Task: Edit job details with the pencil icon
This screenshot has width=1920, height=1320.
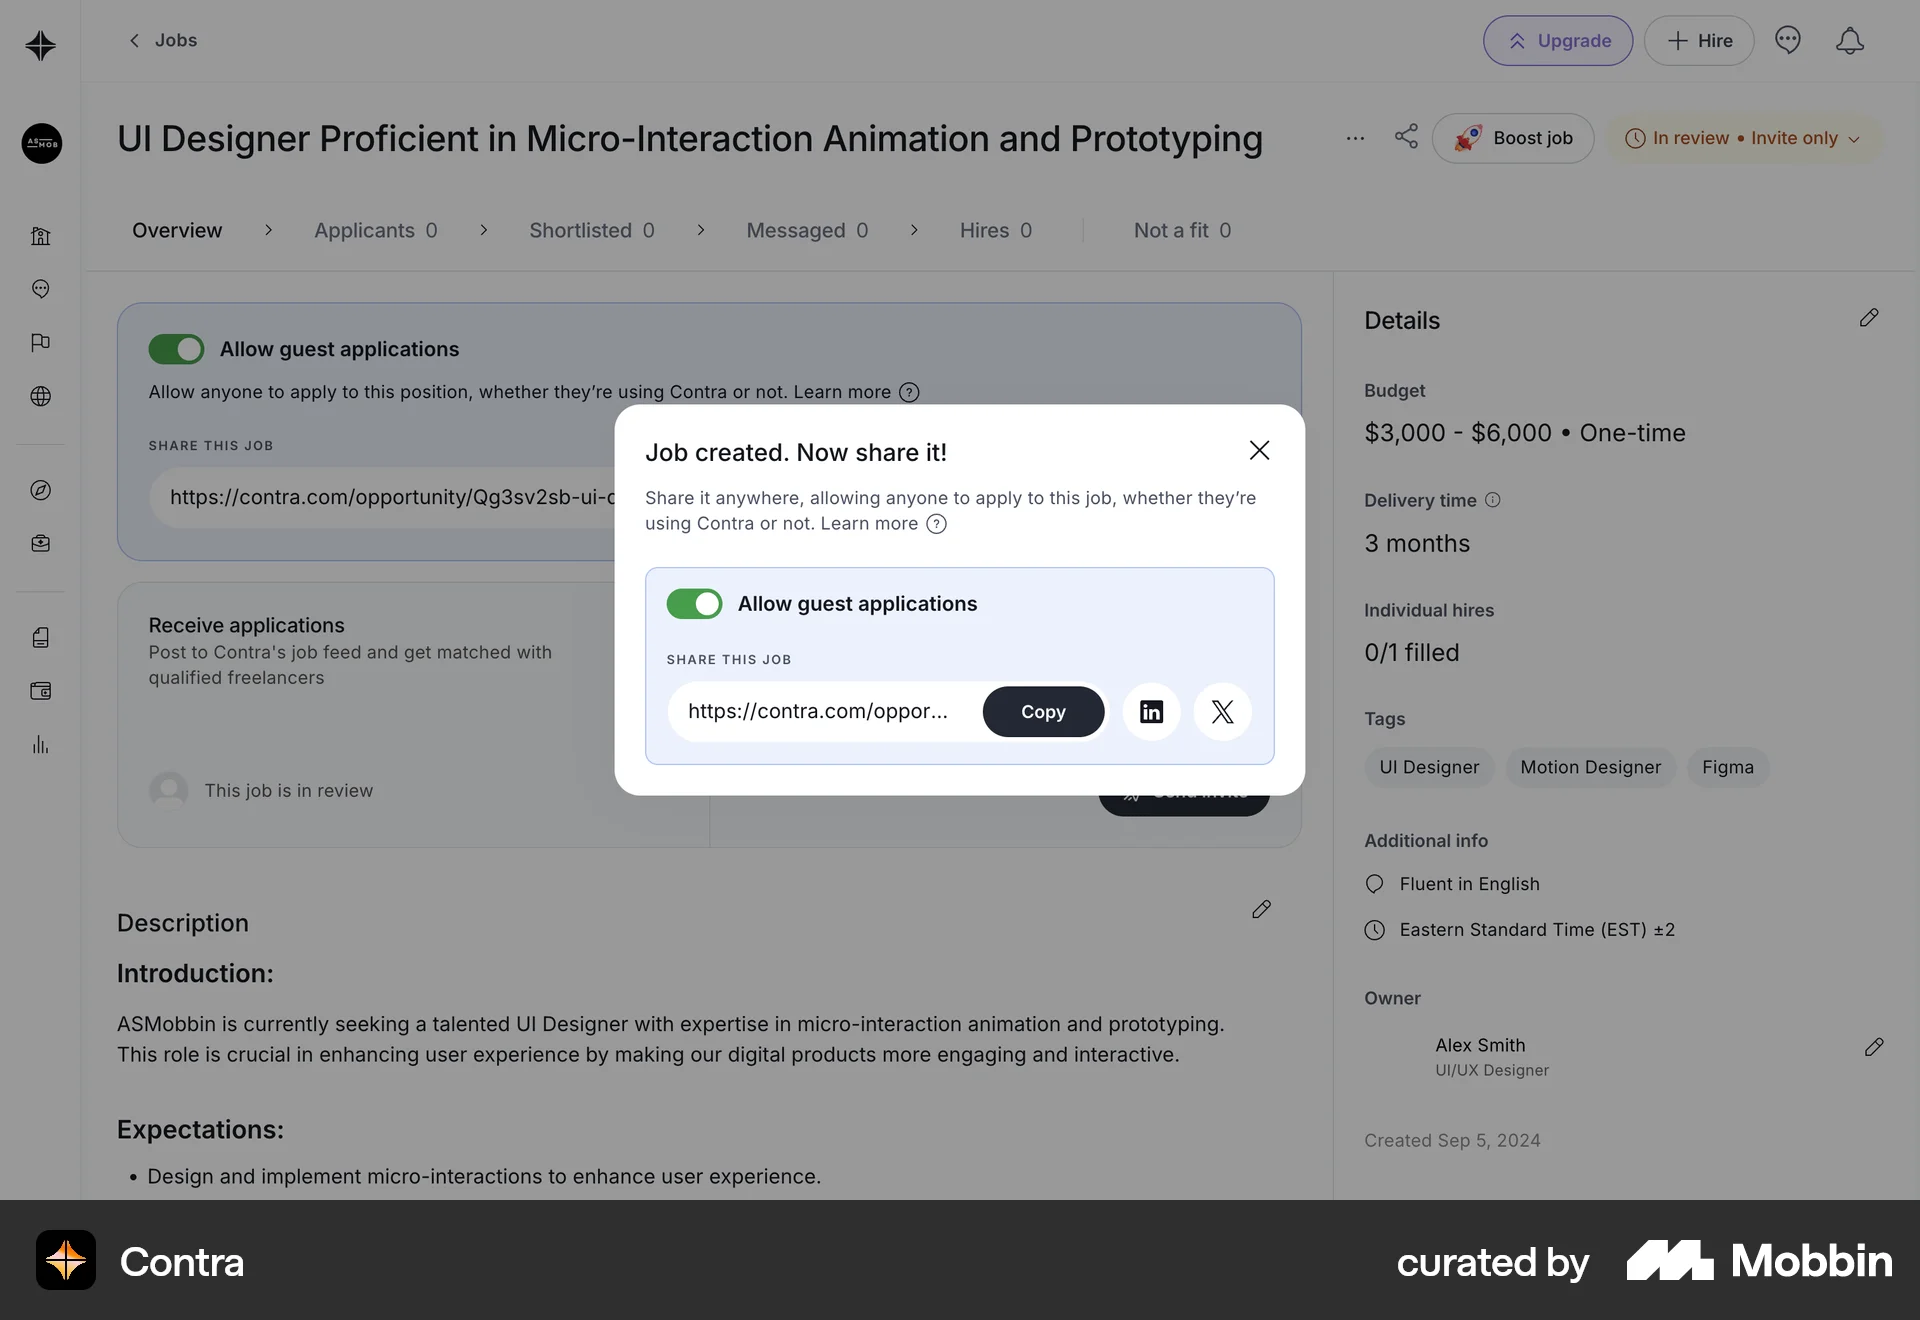Action: (1868, 318)
